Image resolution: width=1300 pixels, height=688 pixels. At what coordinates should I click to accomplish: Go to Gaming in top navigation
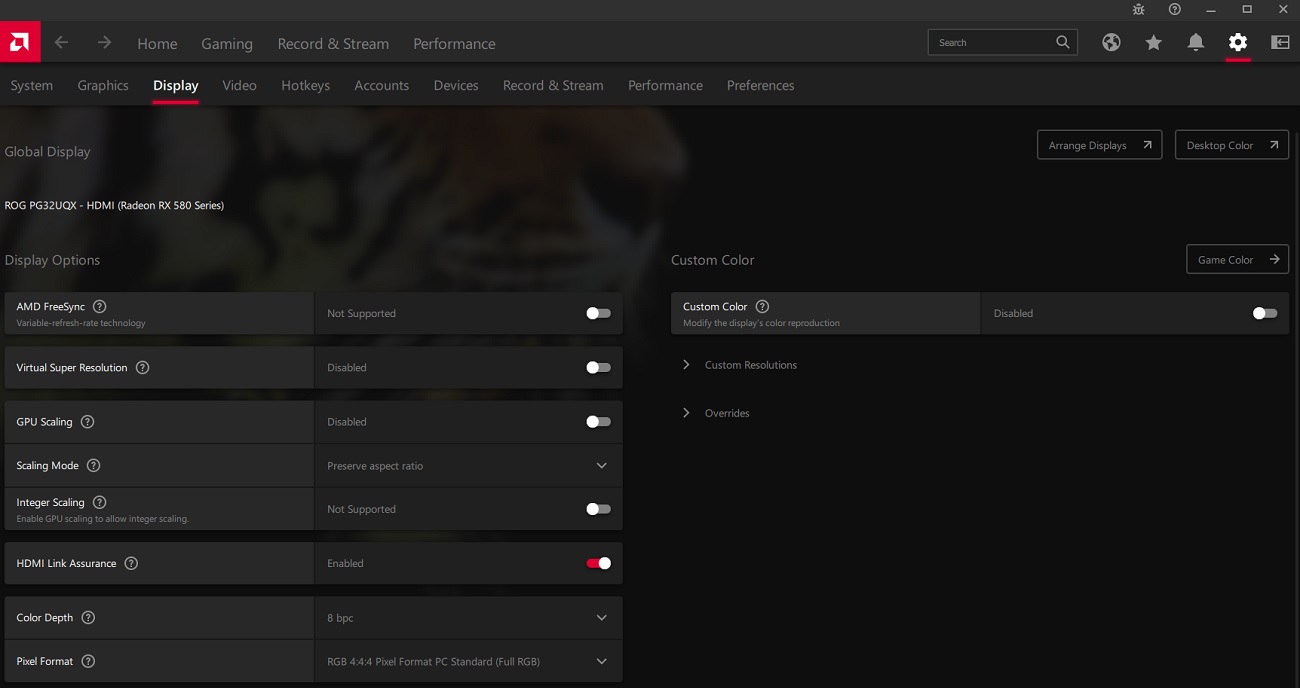coord(227,43)
